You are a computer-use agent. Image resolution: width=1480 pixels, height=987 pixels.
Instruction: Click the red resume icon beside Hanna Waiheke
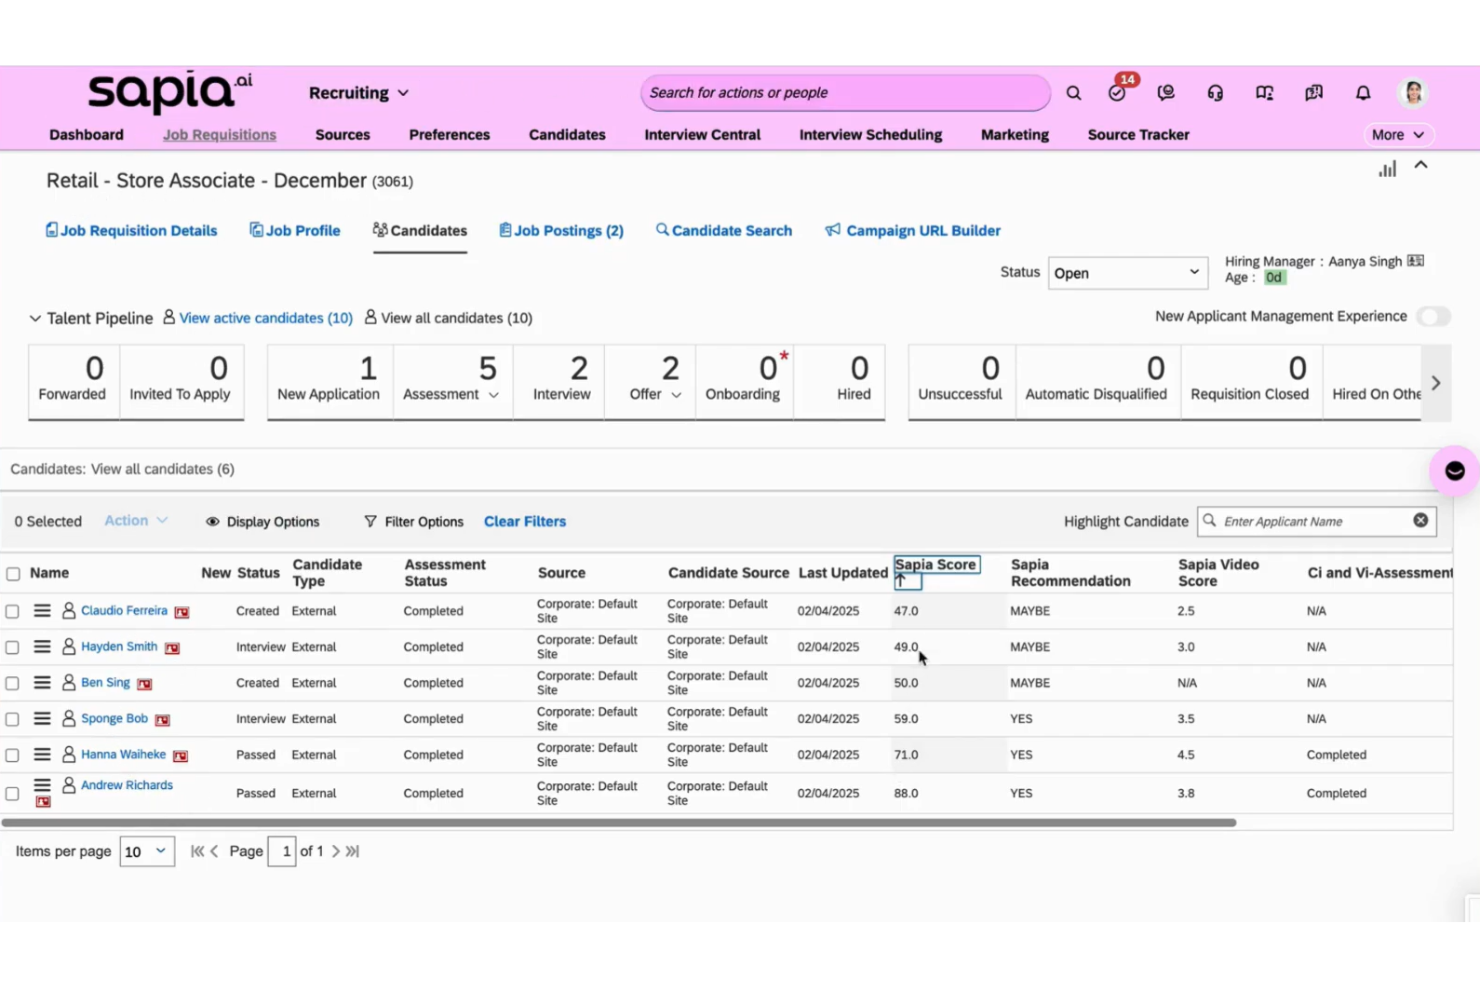(x=180, y=756)
